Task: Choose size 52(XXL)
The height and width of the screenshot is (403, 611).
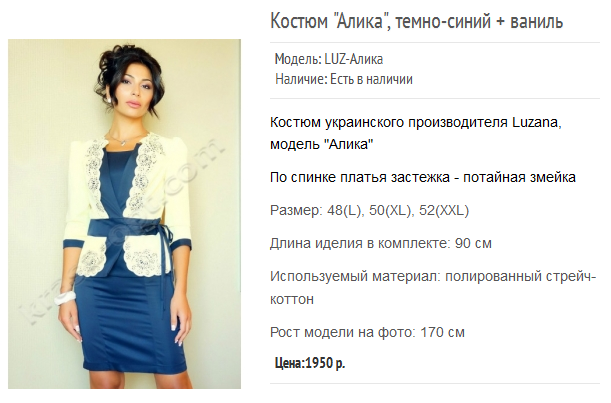Action: click(444, 210)
